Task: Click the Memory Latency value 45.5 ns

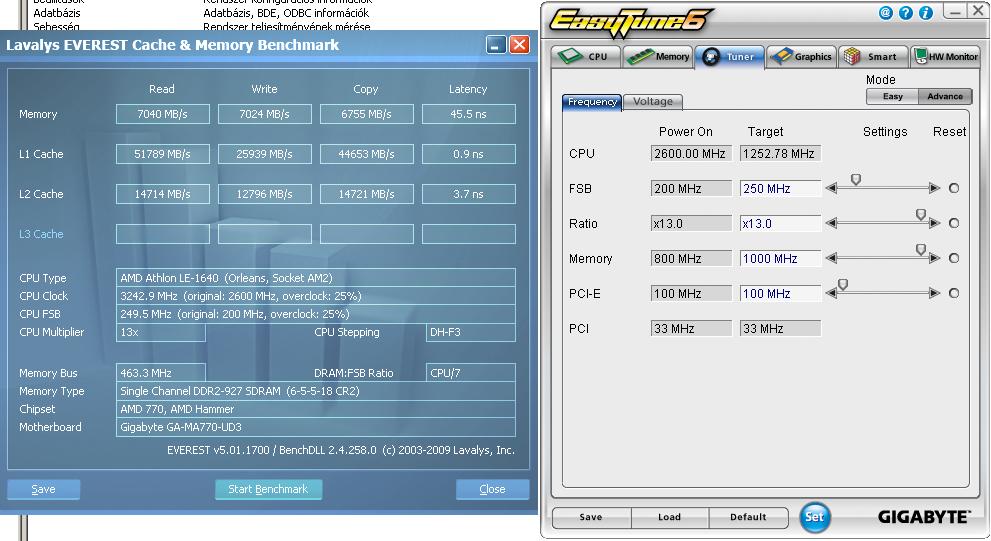Action: point(468,114)
